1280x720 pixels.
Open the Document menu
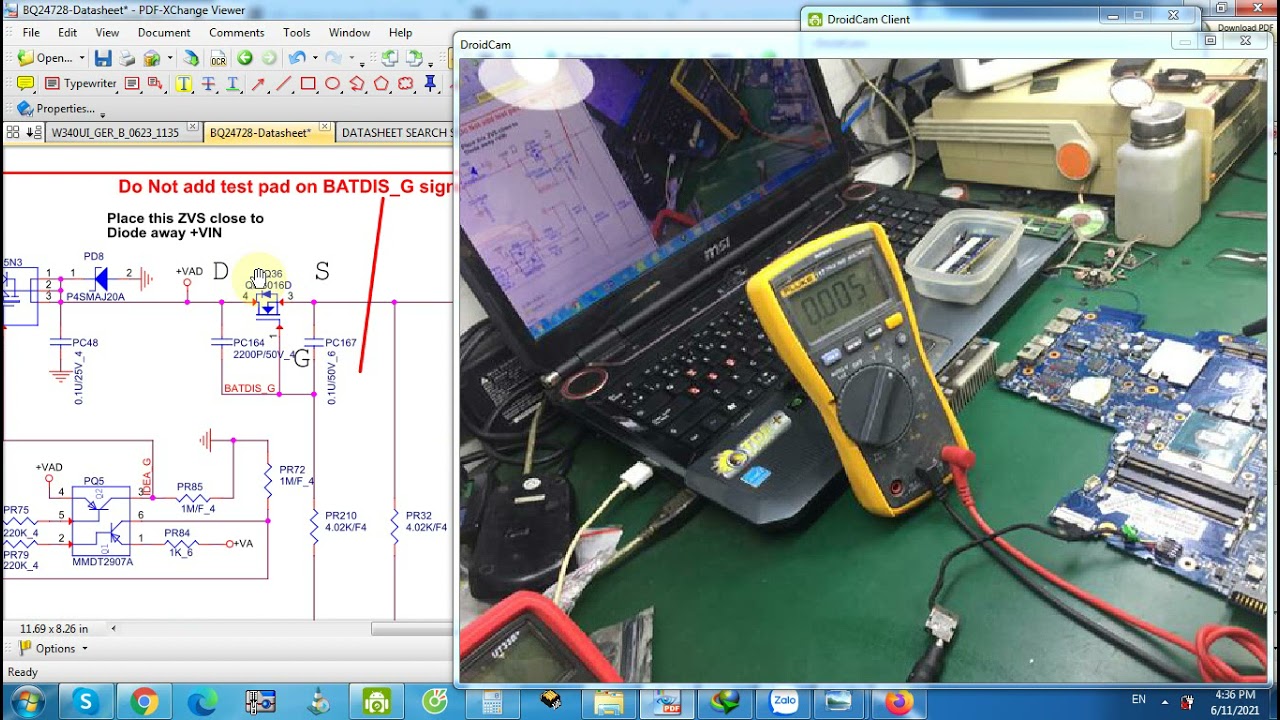pos(164,33)
